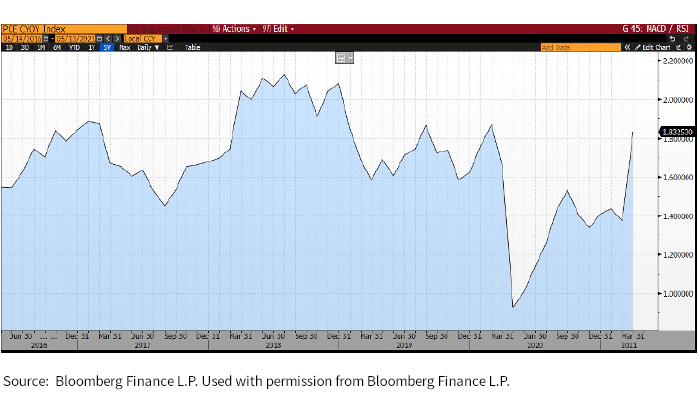Screen dimensions: 700x410
Task: Select the 1D time range
Action: pos(9,47)
